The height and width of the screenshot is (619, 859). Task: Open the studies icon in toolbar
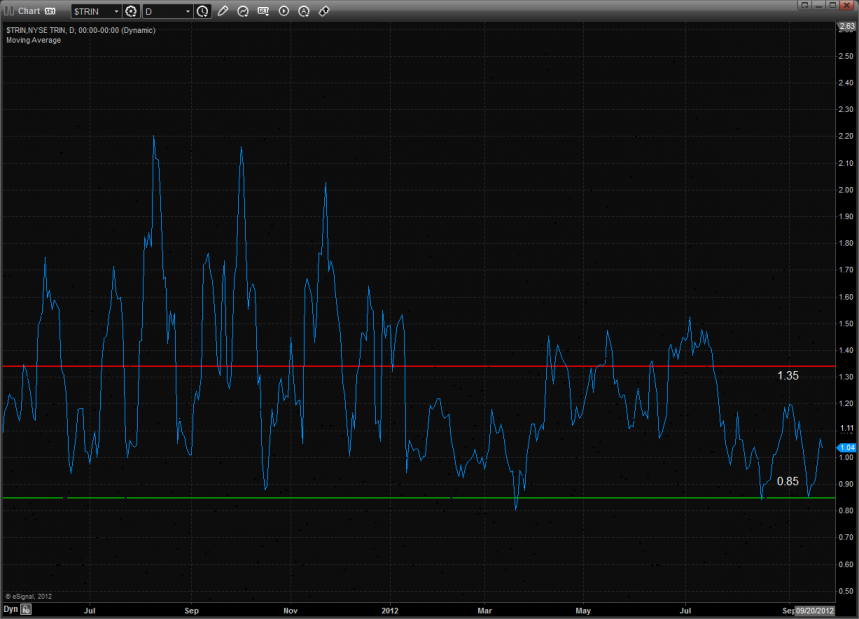243,11
